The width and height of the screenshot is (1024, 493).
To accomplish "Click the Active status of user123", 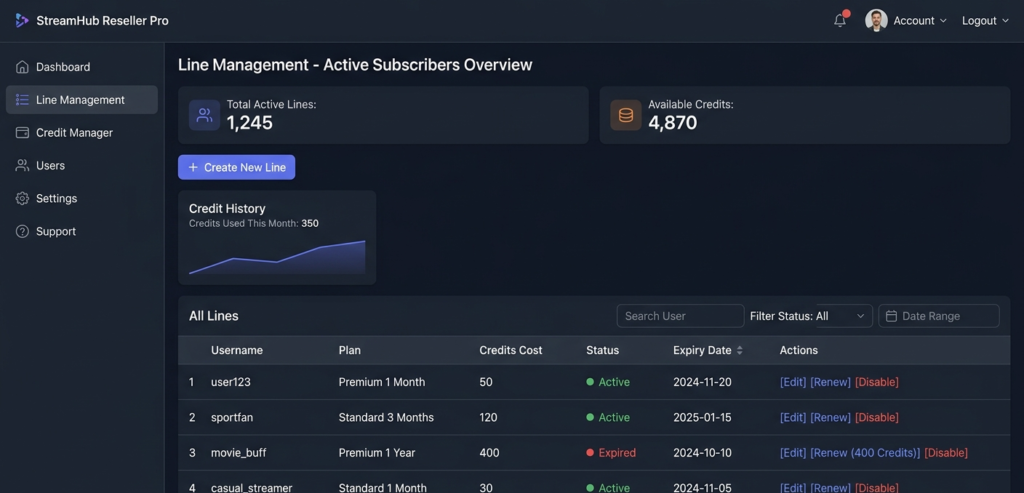I will tap(608, 382).
